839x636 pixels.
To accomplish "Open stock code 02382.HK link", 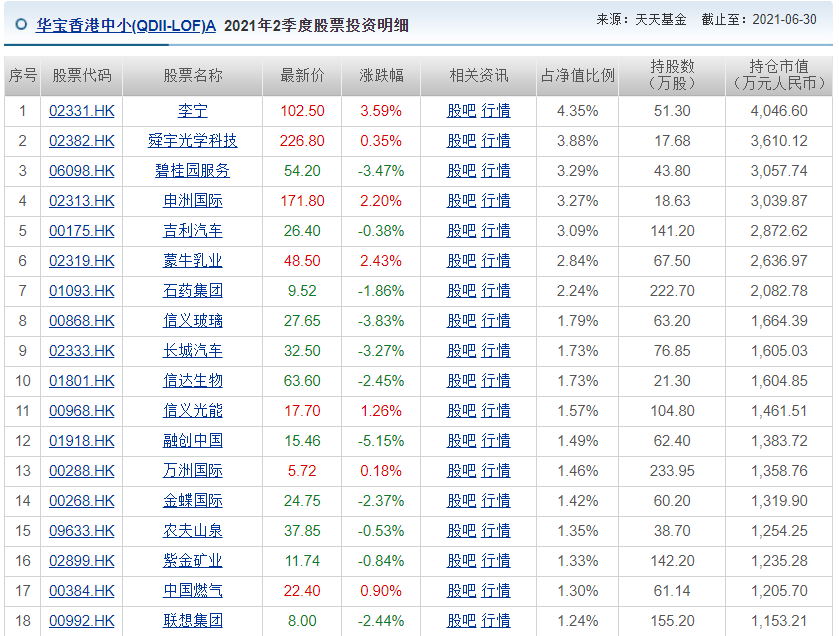I will 82,141.
